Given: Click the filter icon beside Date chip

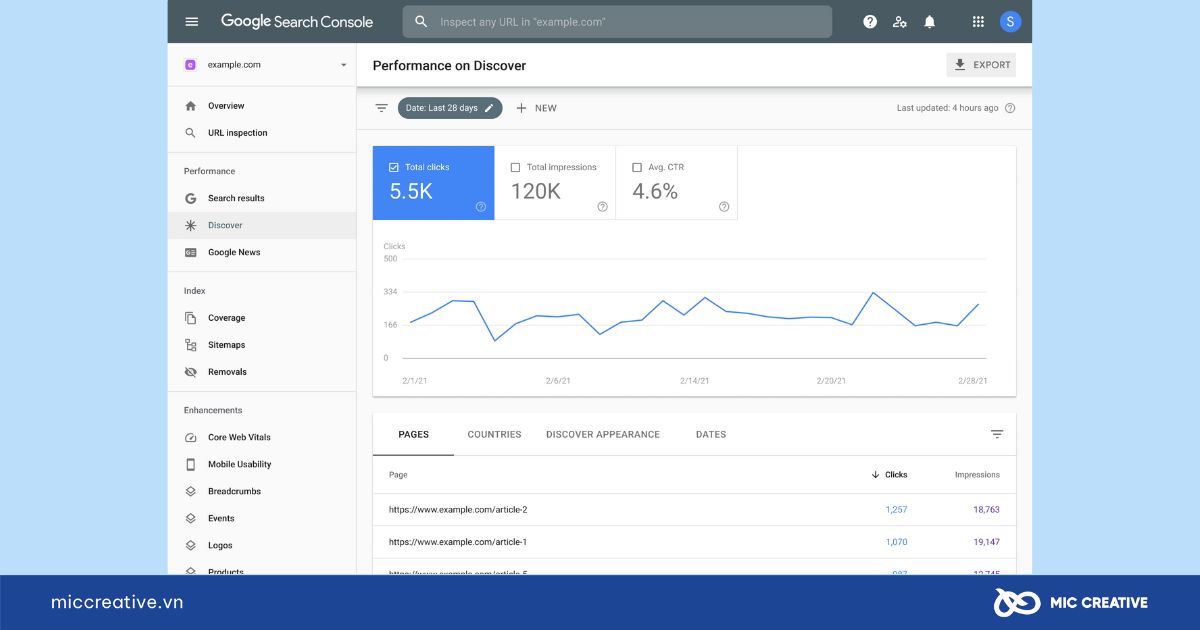Looking at the screenshot, I should (381, 108).
